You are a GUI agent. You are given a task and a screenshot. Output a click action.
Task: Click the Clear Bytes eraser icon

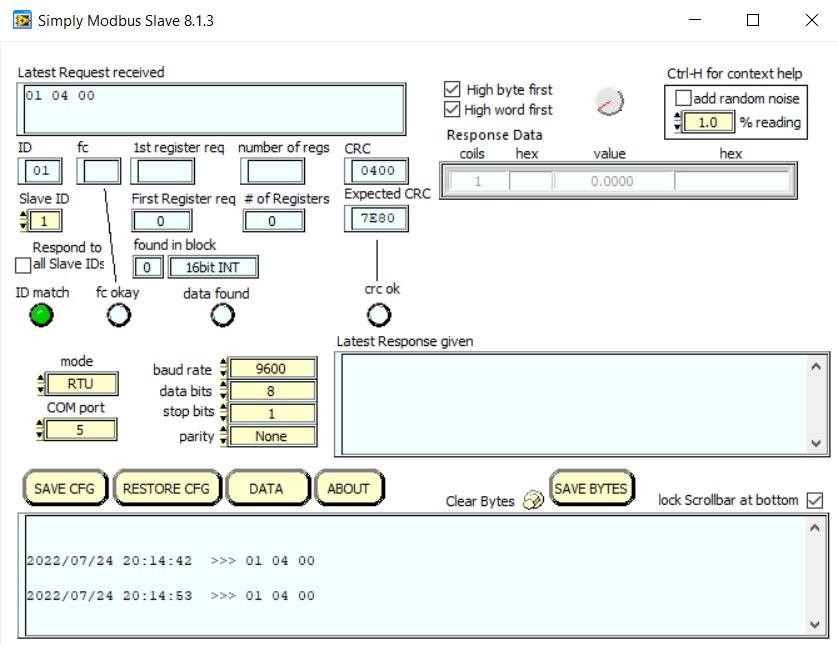533,500
